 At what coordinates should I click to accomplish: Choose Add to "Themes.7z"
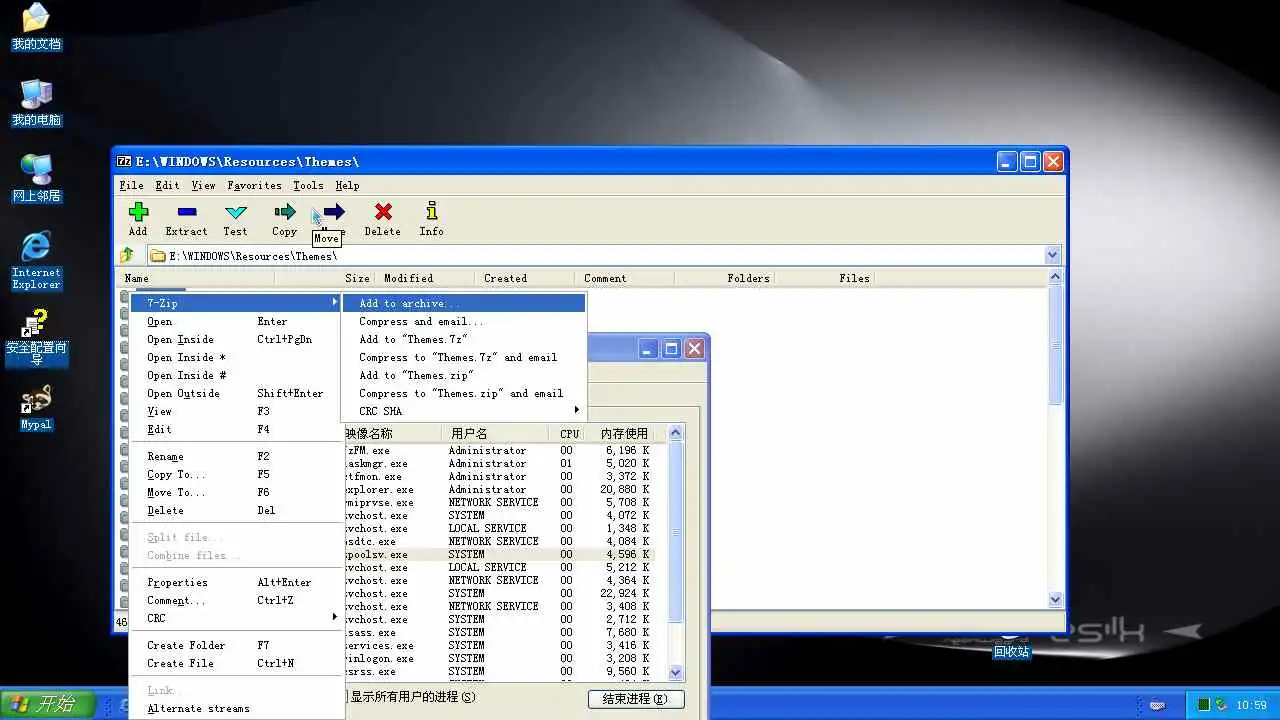[x=464, y=339]
